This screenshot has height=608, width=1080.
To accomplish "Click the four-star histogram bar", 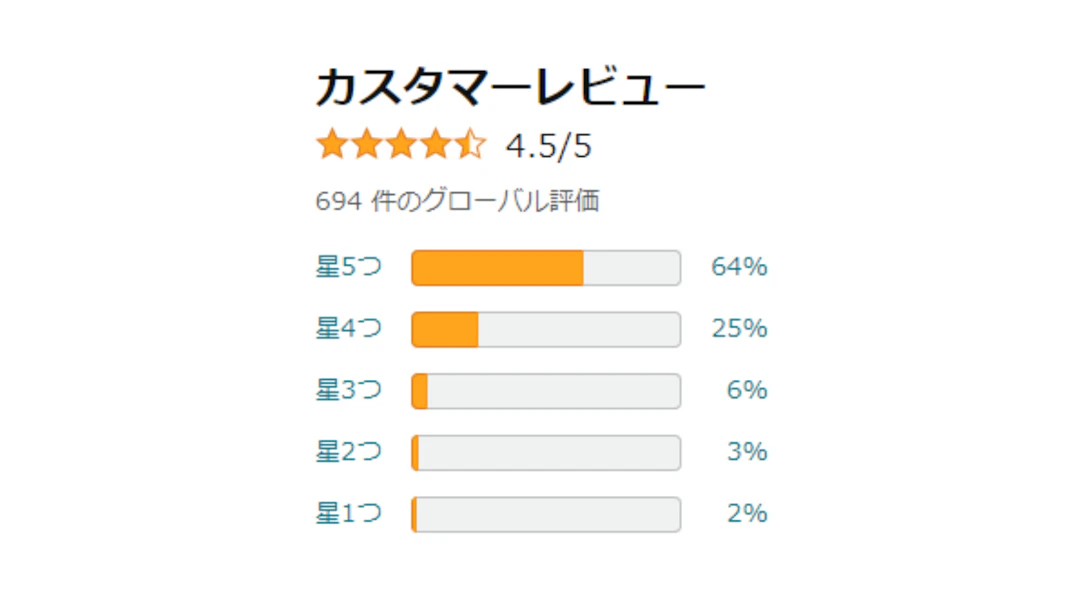I will point(546,329).
